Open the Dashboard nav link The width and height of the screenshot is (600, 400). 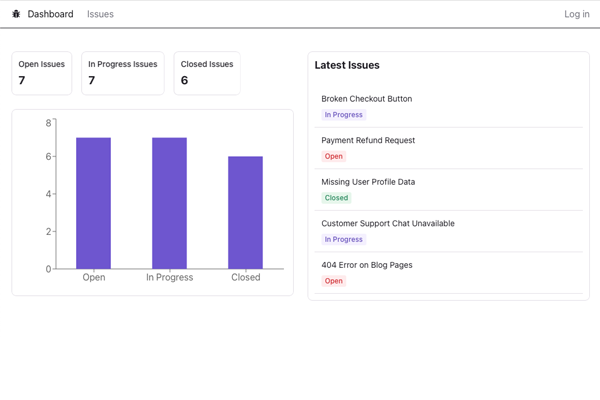50,14
